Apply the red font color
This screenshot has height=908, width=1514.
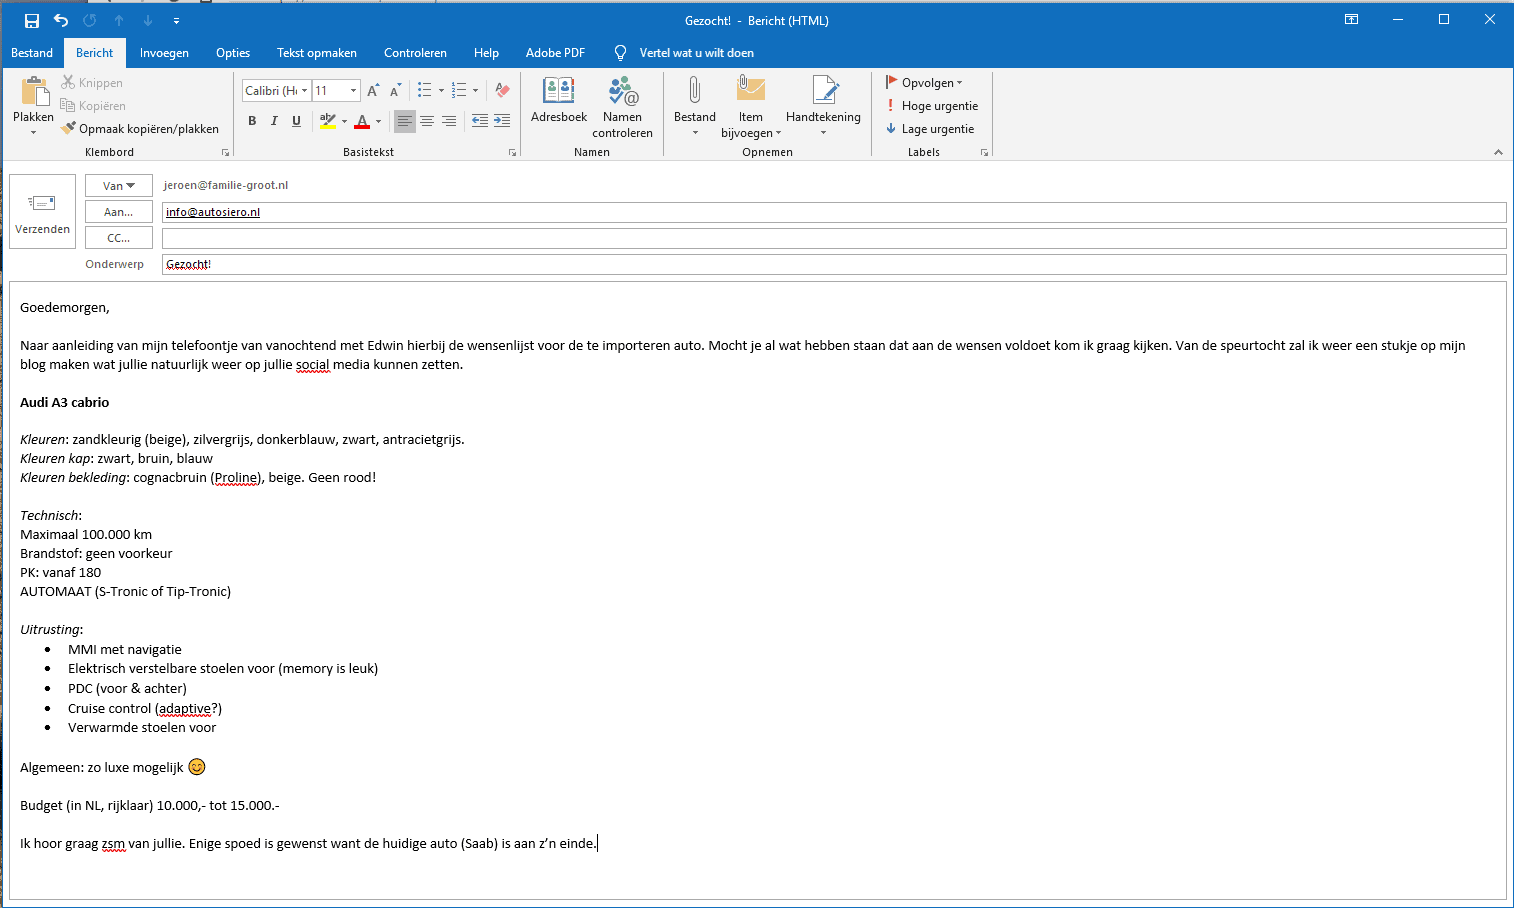pyautogui.click(x=362, y=121)
